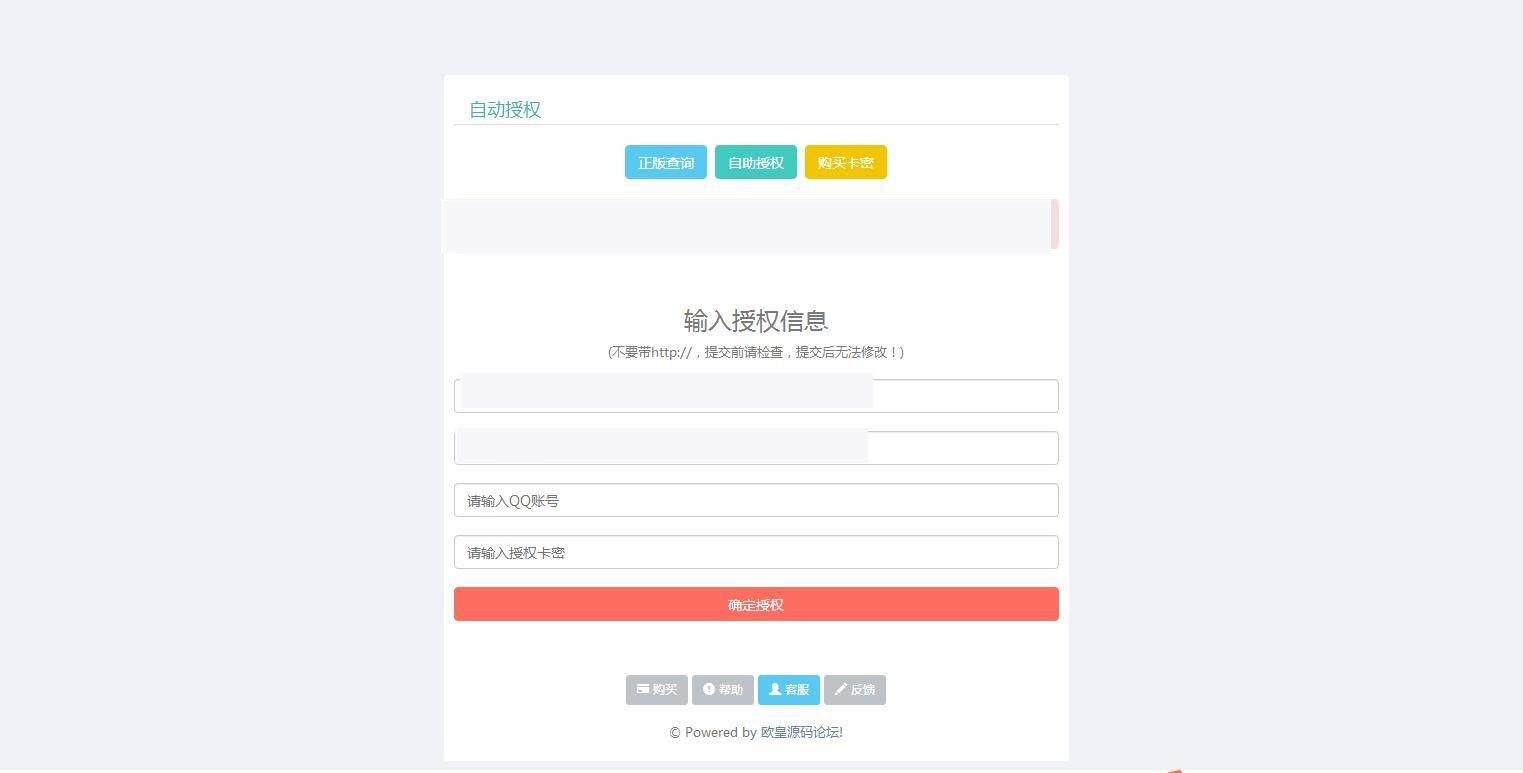Contact support with the 客服 button

pos(789,689)
